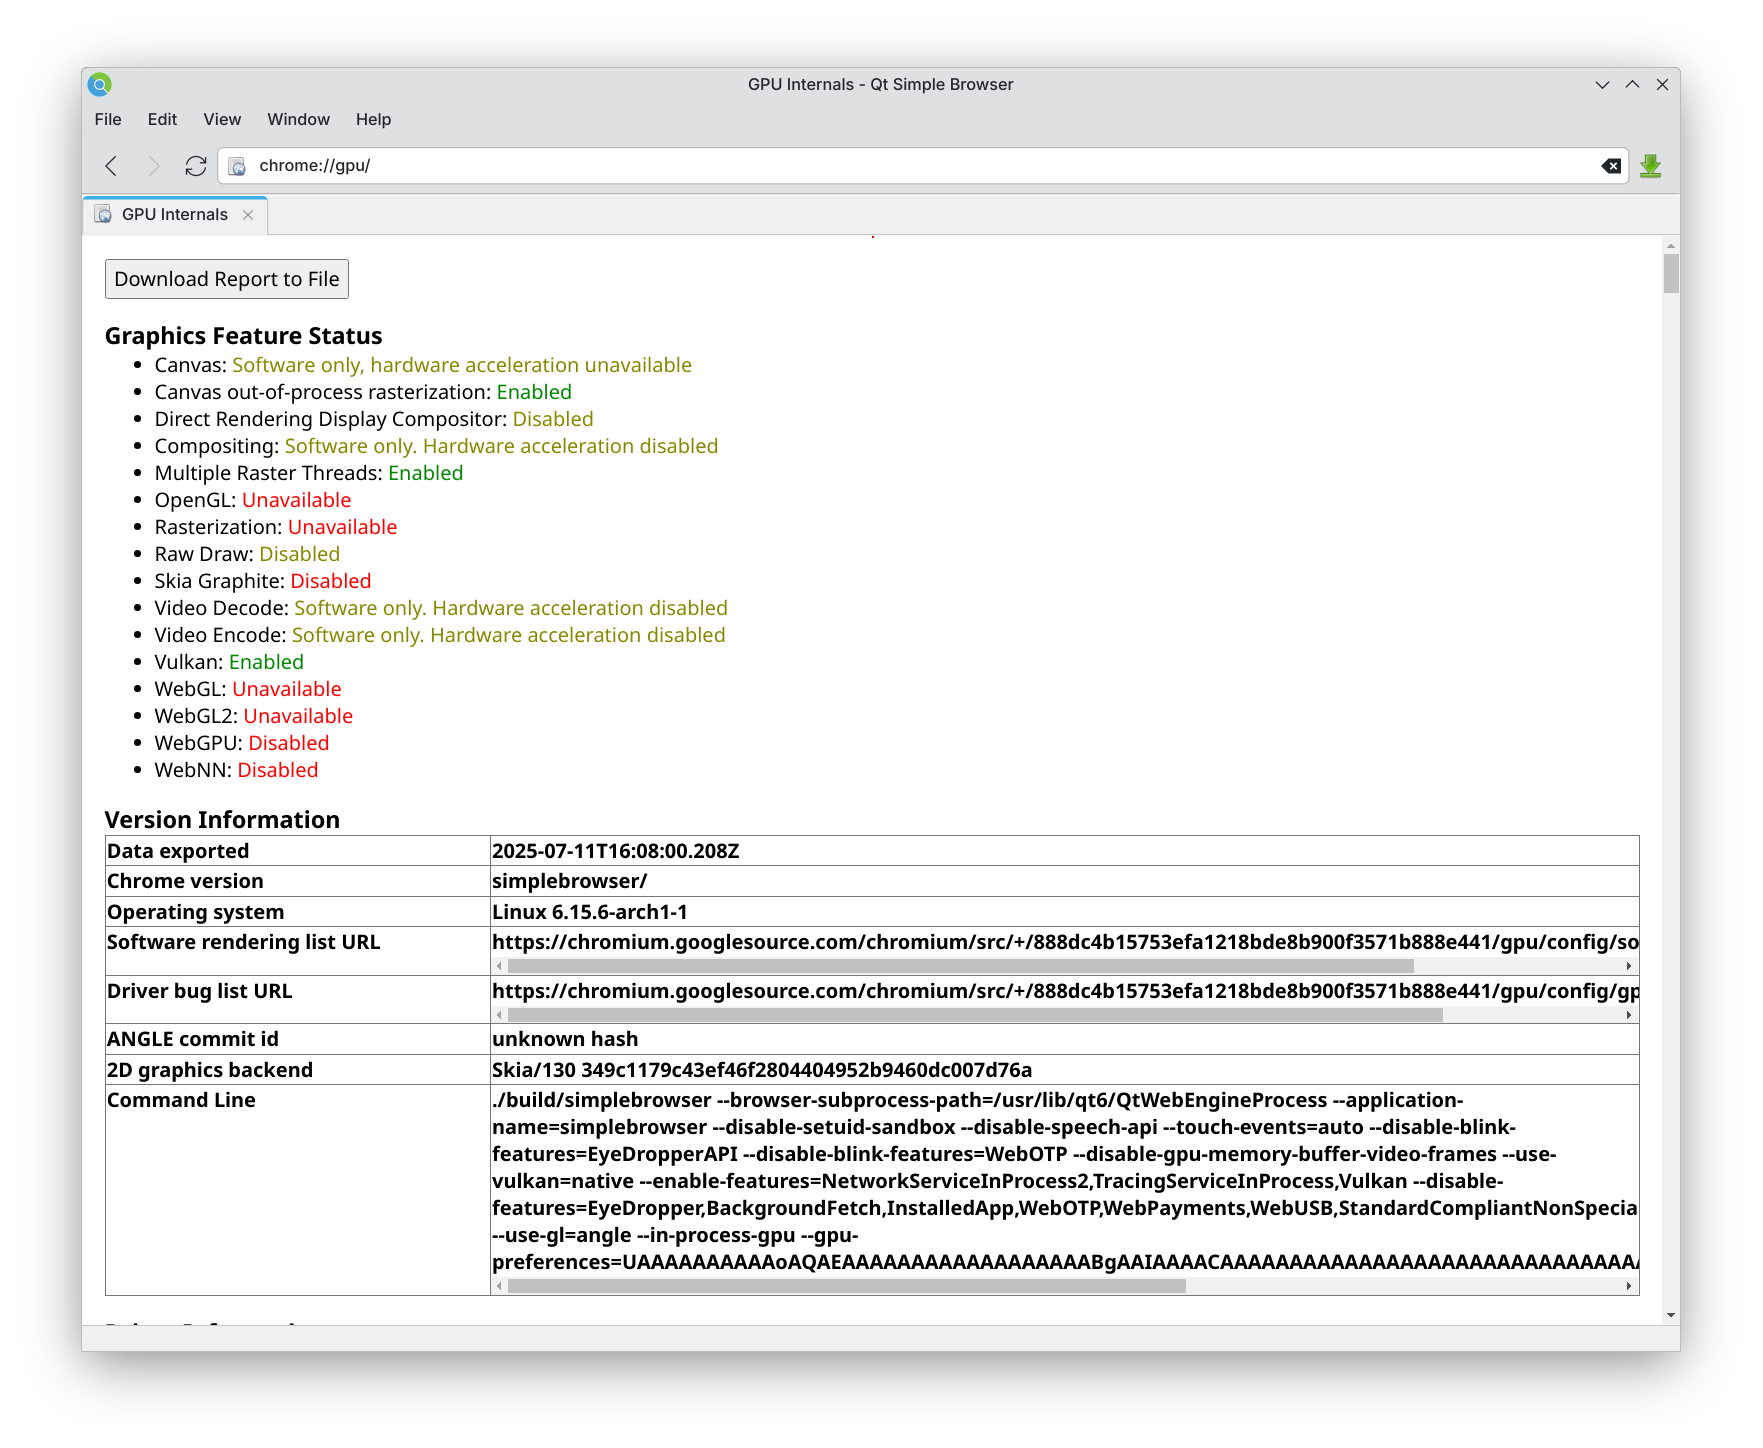
Task: Open the Help menu
Action: [x=373, y=120]
